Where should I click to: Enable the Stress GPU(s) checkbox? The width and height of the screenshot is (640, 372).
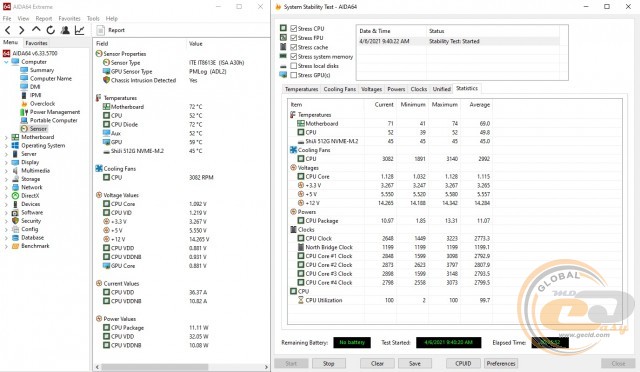[293, 75]
